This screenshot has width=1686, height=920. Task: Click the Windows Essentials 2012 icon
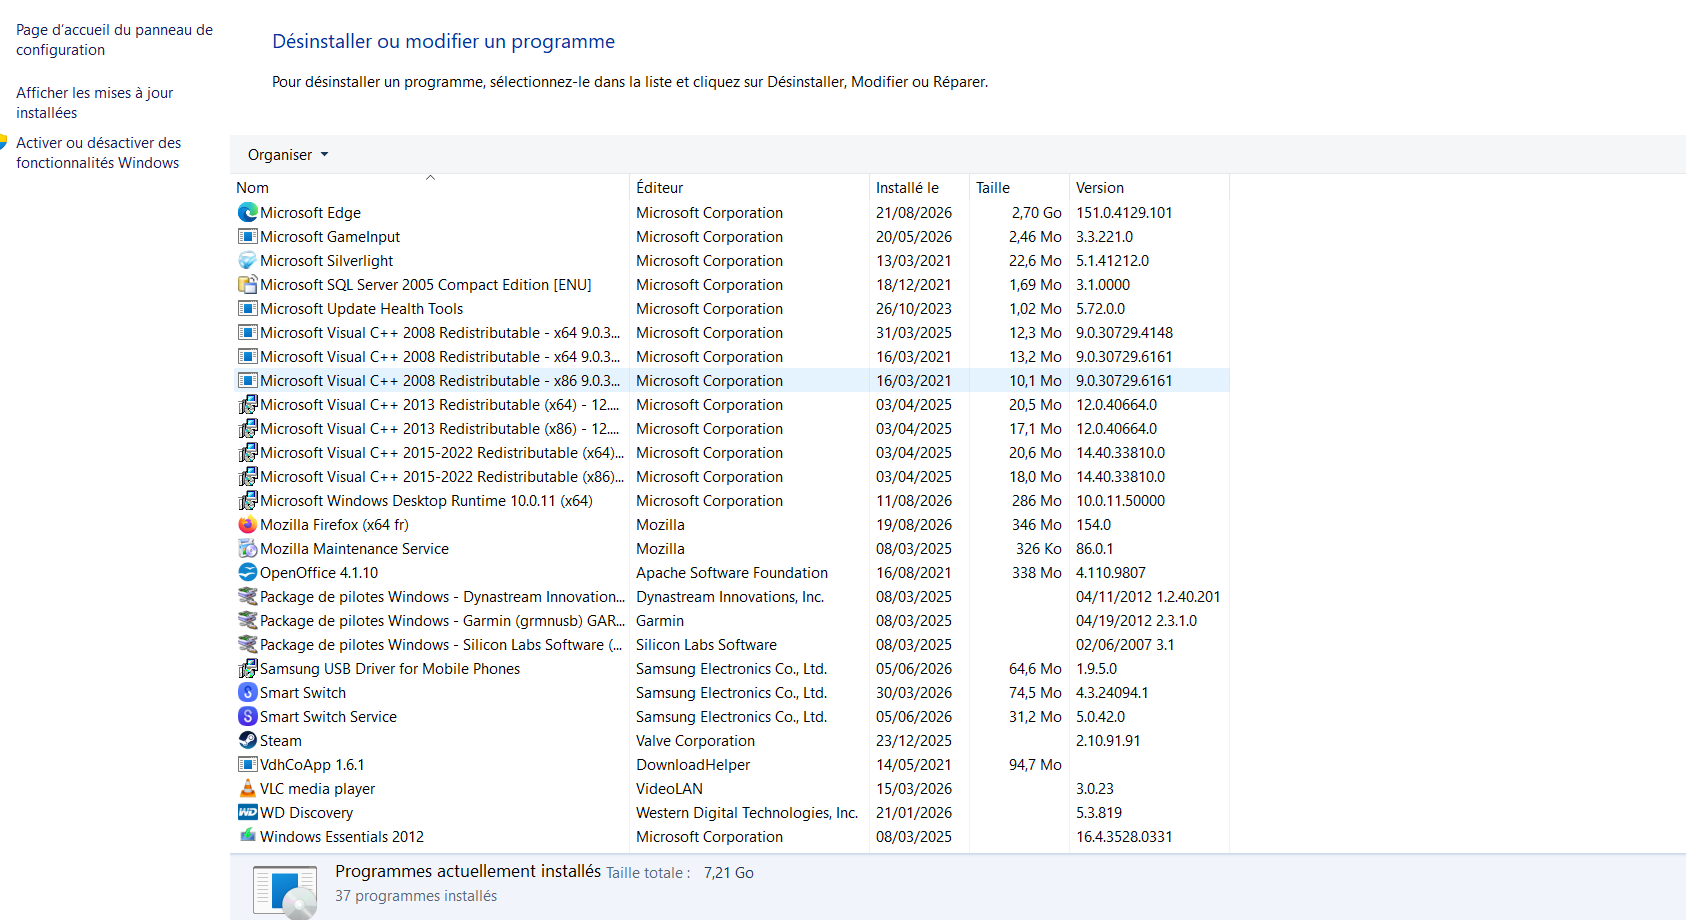pyautogui.click(x=248, y=836)
